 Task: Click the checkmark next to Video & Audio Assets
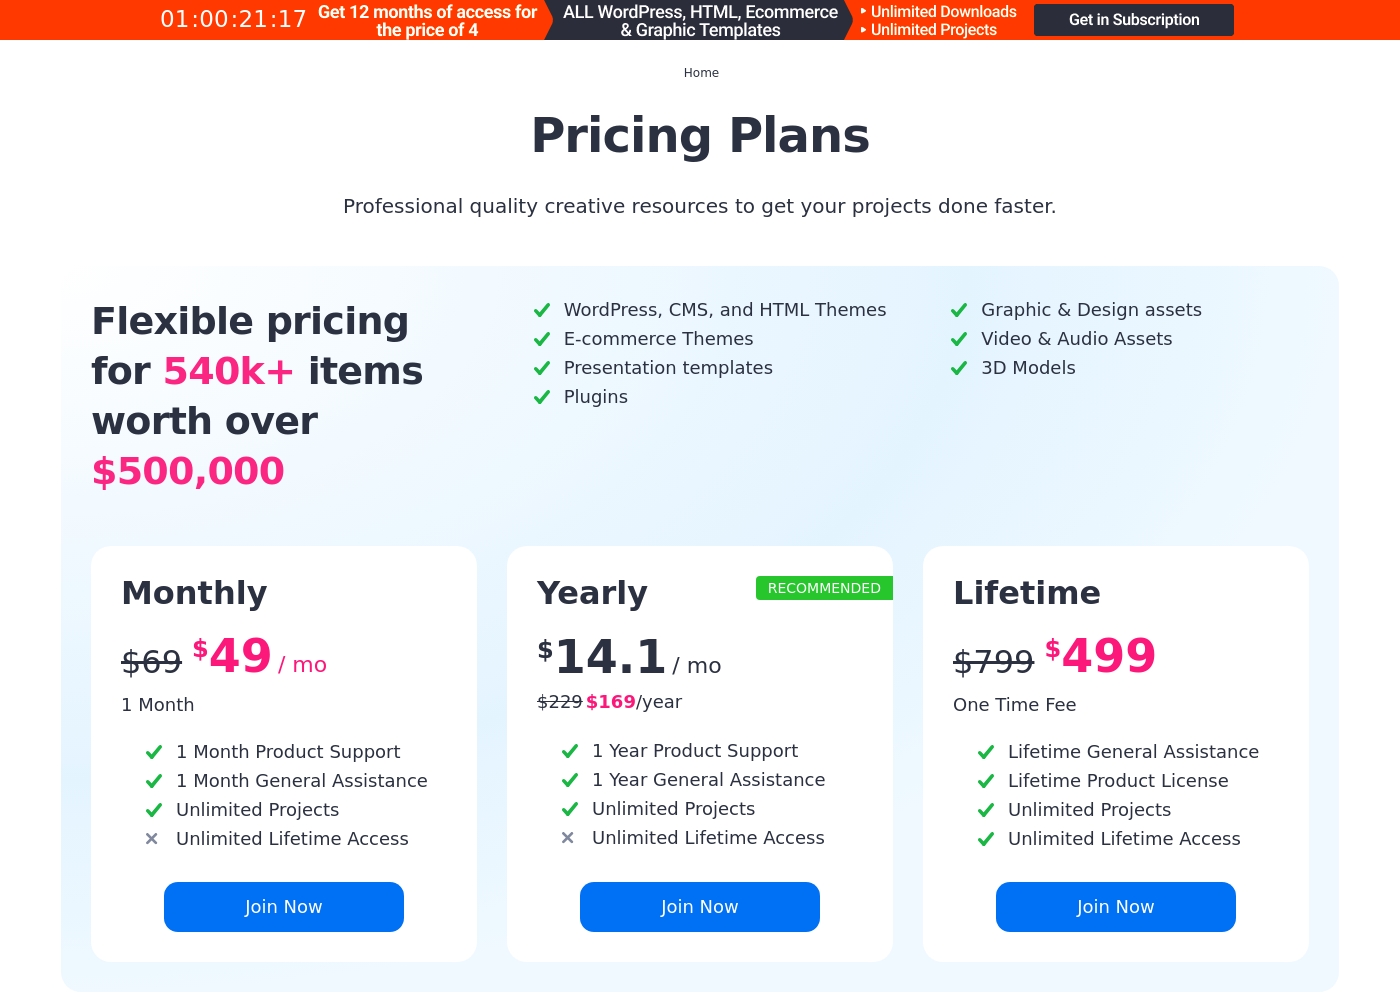coord(959,339)
